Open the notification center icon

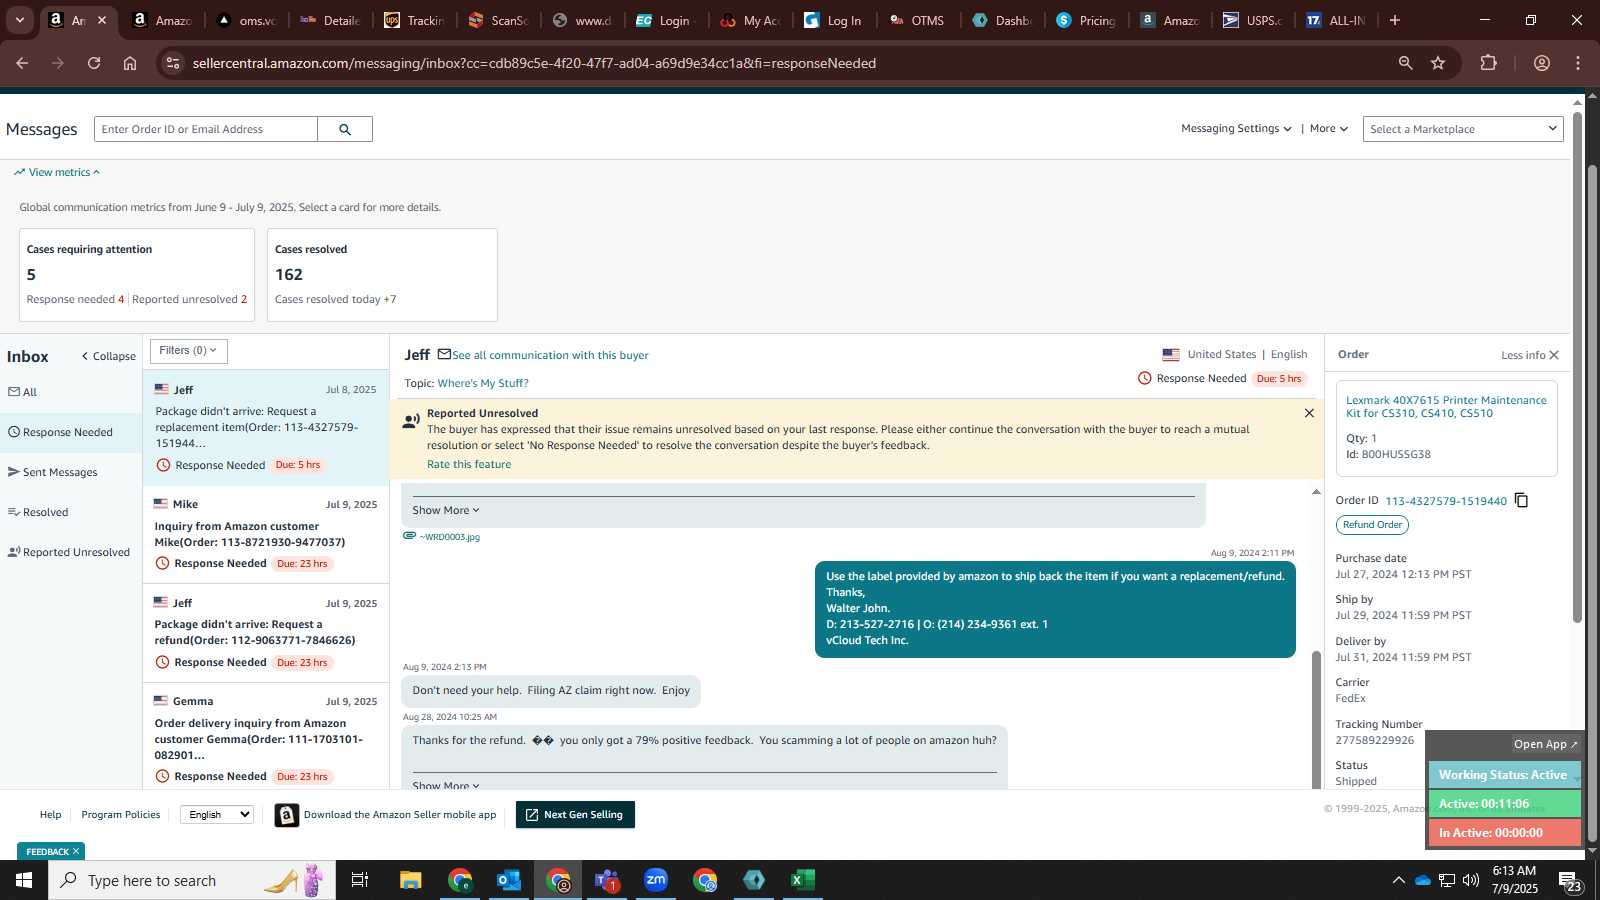click(1570, 881)
